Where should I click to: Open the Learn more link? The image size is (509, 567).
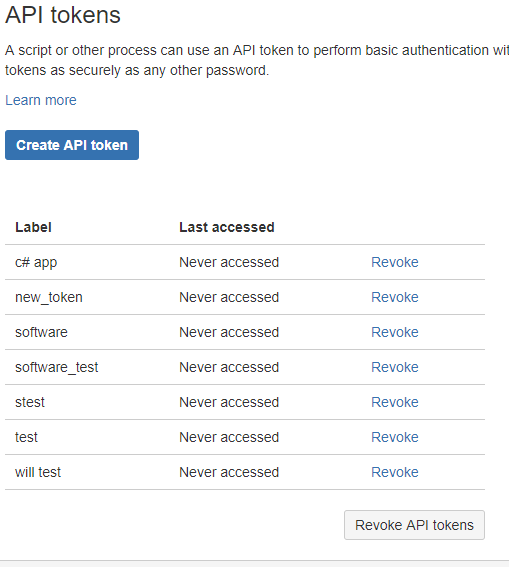pos(41,100)
